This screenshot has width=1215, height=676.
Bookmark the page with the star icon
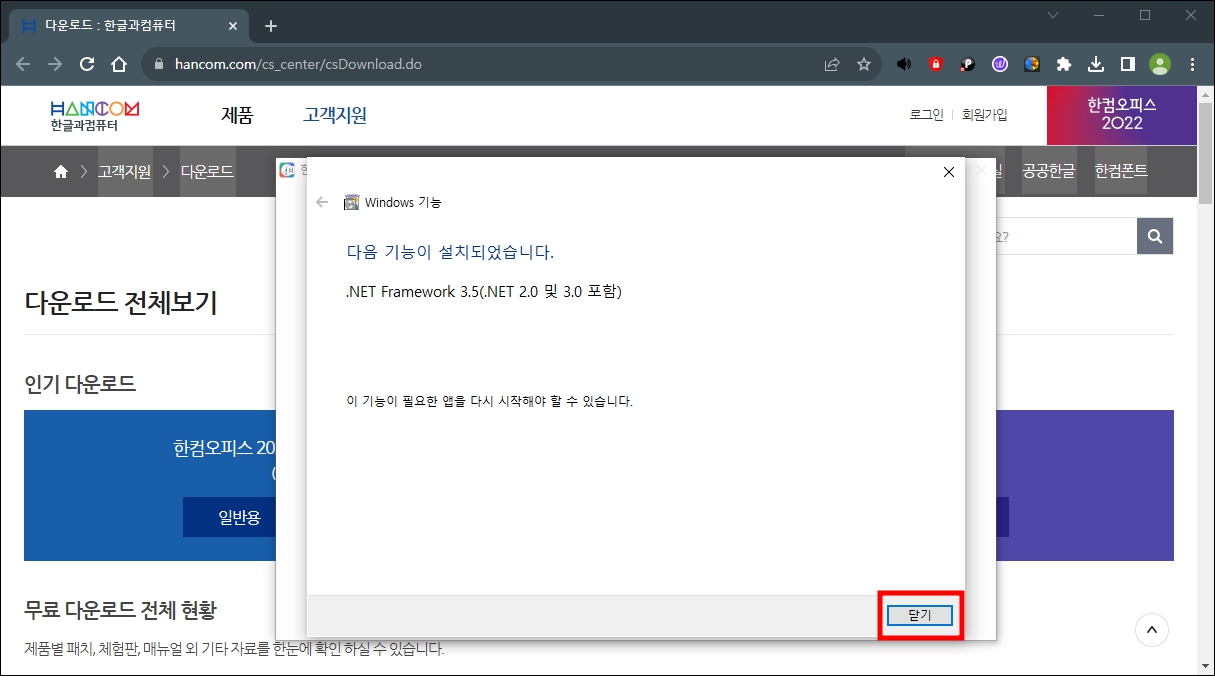863,64
